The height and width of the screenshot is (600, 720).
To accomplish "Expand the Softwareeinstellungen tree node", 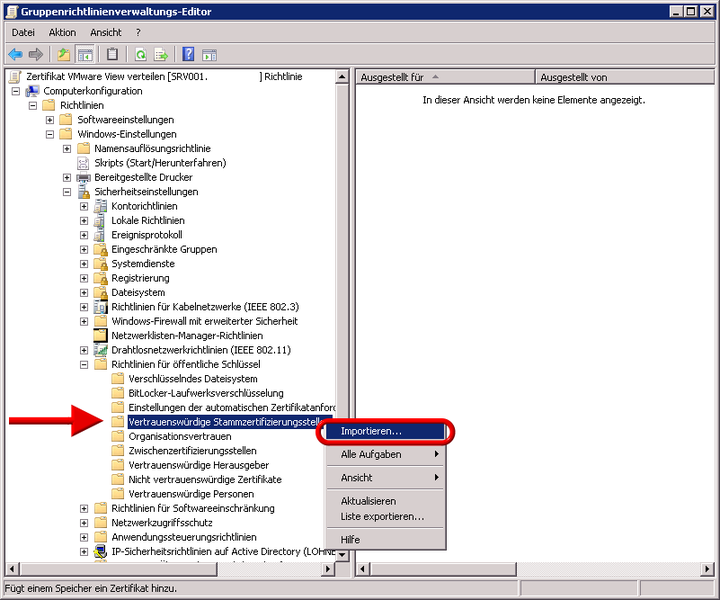I will click(x=50, y=120).
